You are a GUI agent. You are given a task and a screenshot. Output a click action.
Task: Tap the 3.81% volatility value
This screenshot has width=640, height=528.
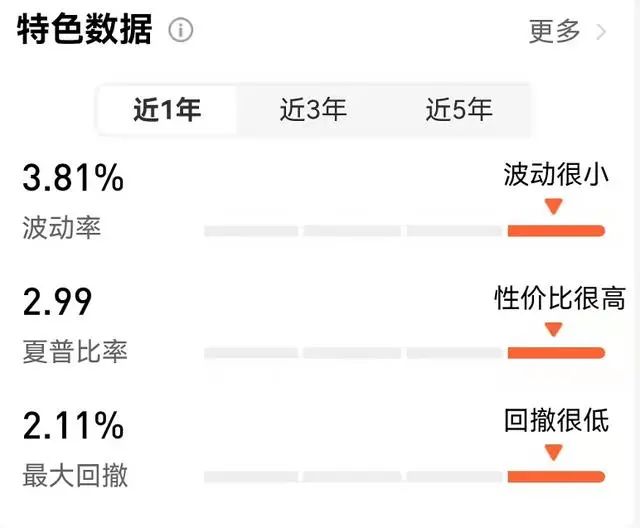coord(73,177)
